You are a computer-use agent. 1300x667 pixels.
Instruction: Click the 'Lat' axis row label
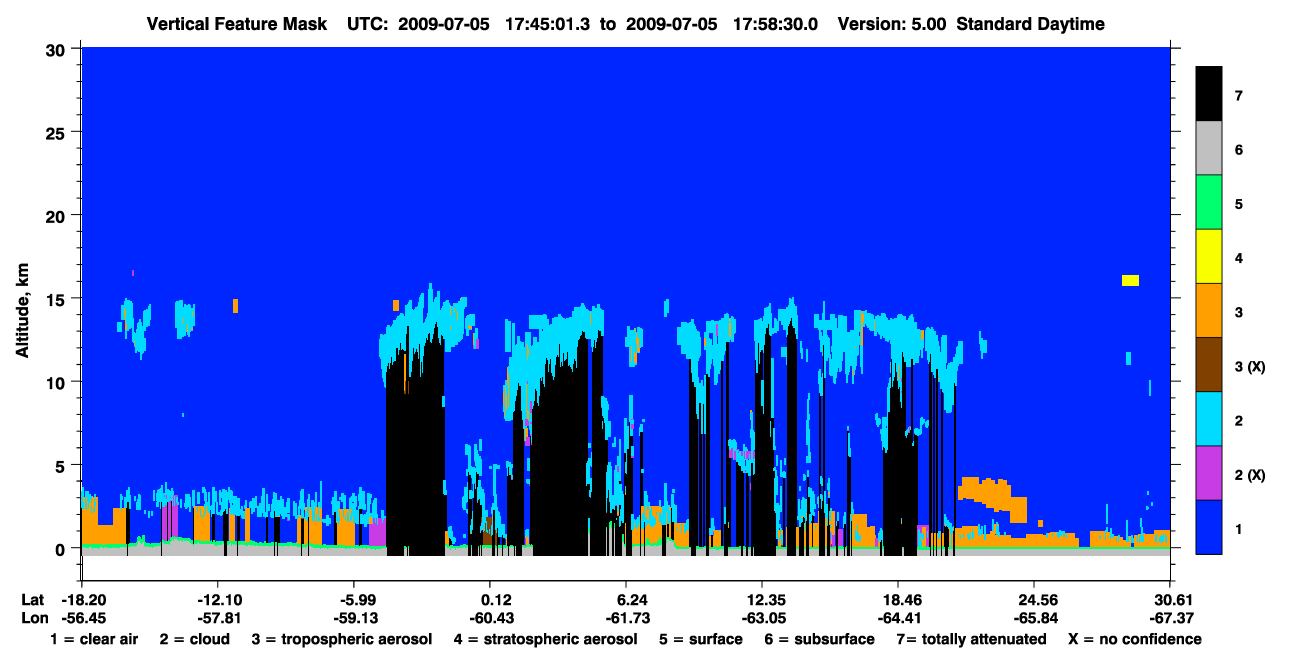(x=32, y=600)
